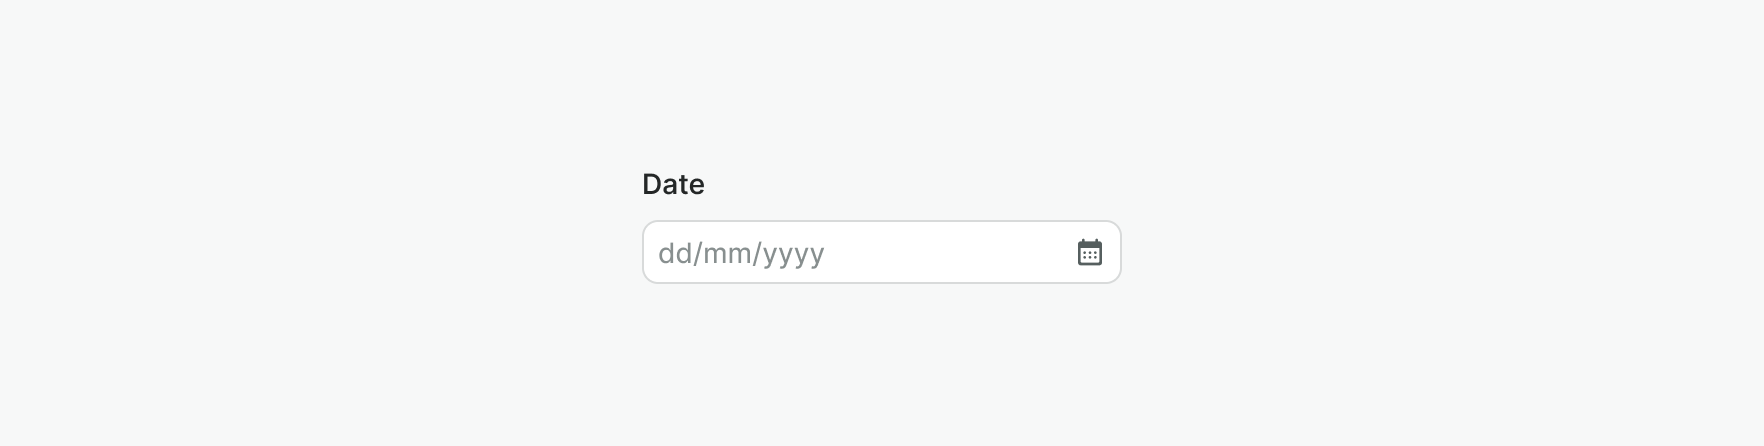The width and height of the screenshot is (1764, 446).
Task: Tap the calendar icon beside dd/mm/yyyy
Action: (x=1089, y=252)
